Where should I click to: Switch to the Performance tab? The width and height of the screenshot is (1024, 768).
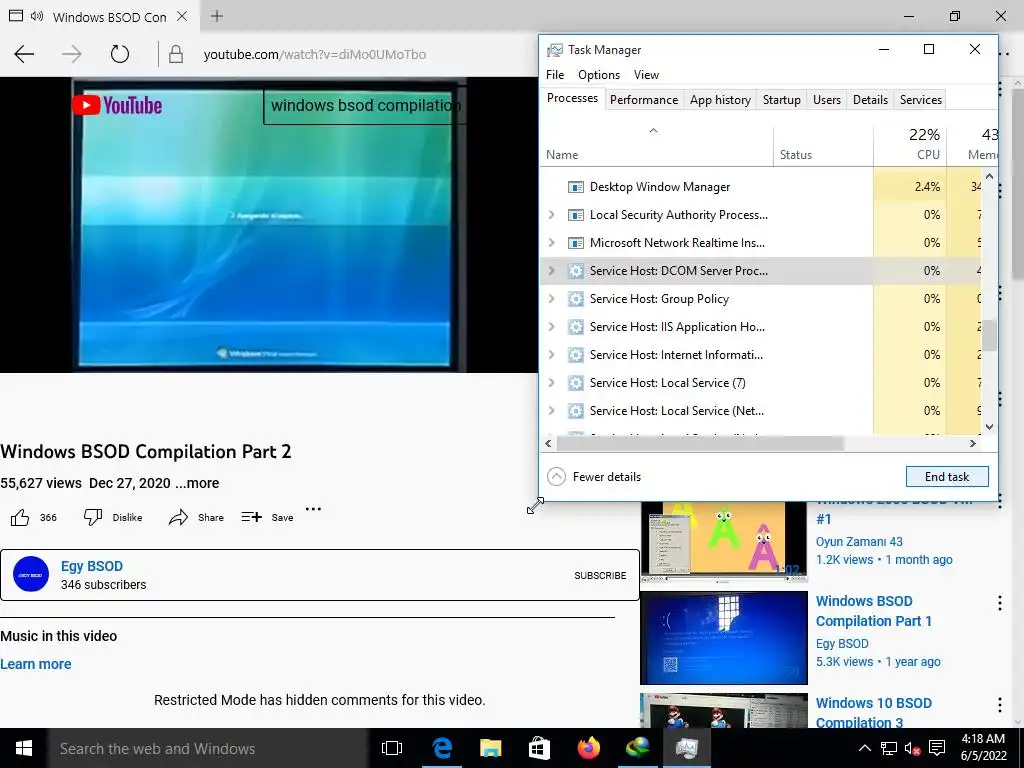point(644,100)
